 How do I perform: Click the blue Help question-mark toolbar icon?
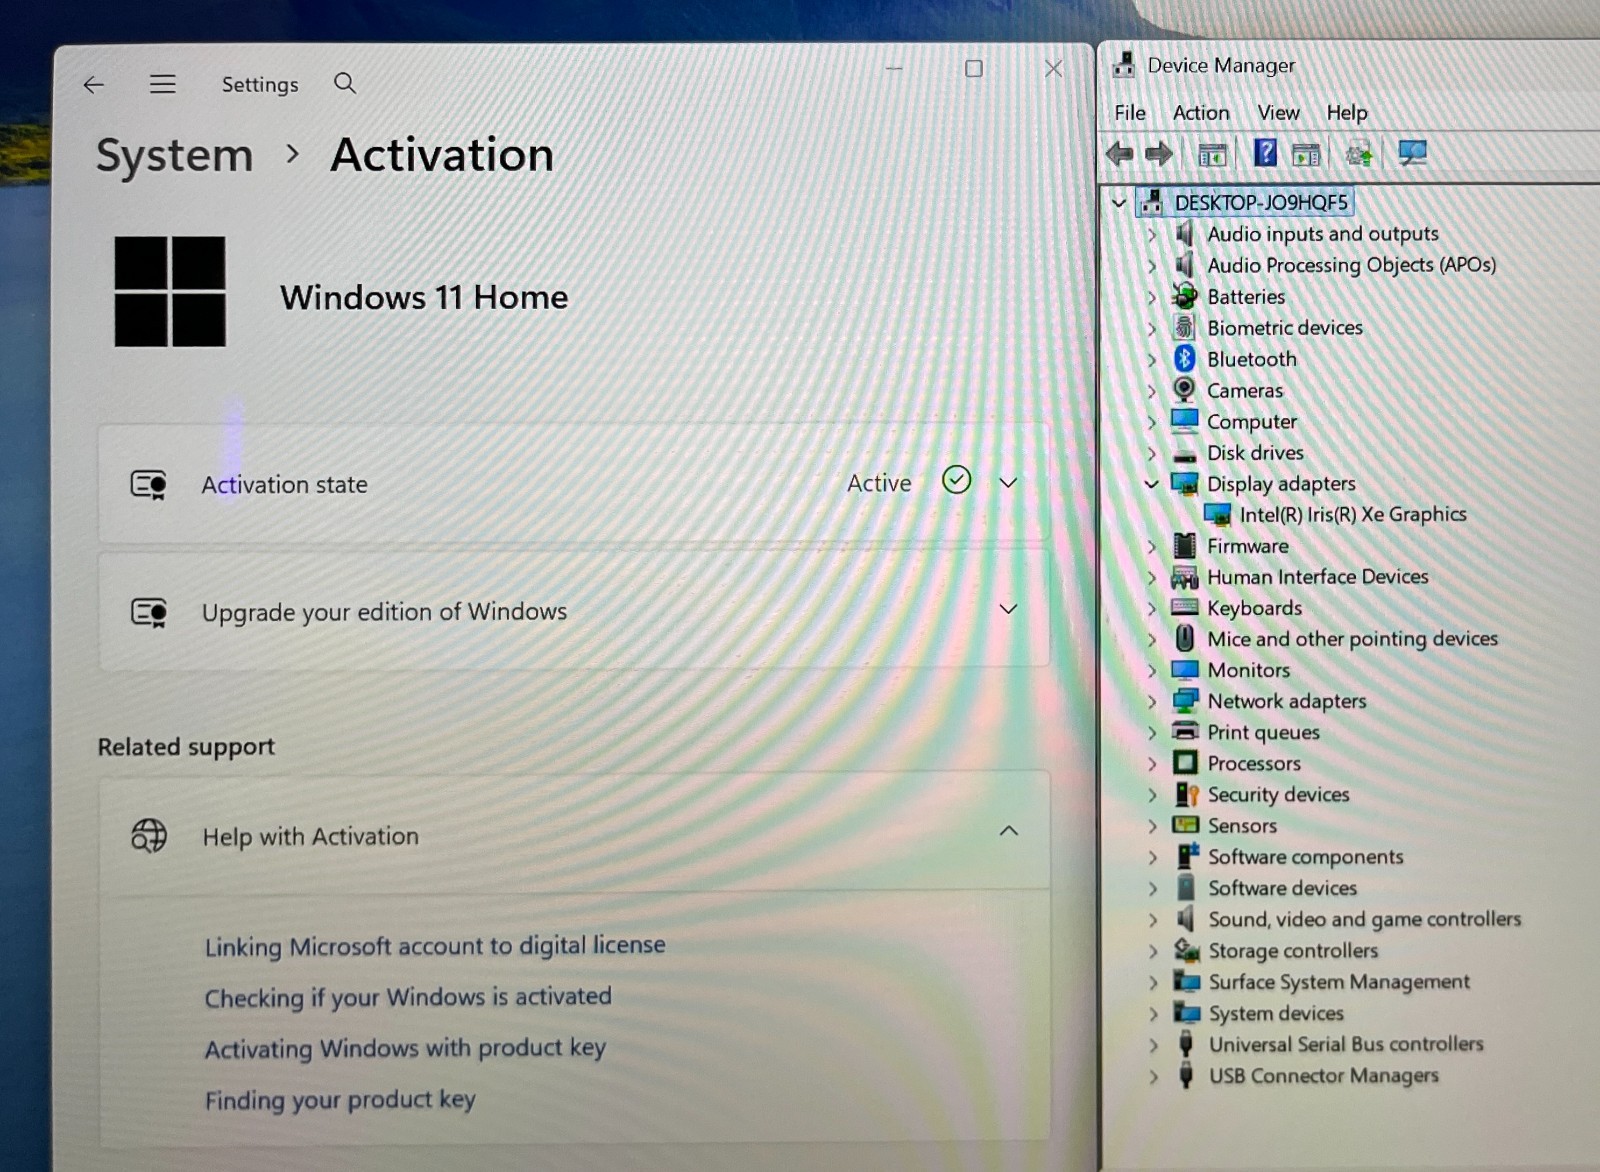point(1265,152)
